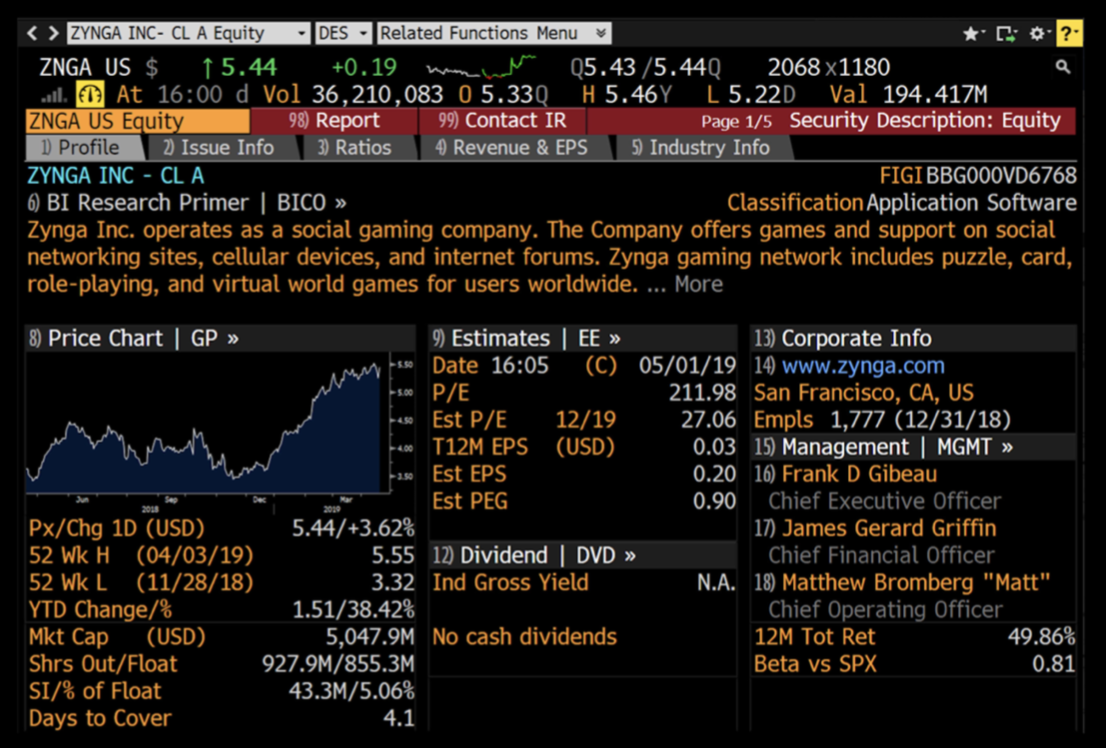Click 12M Tot Ret value 49.86%

(x=1042, y=637)
